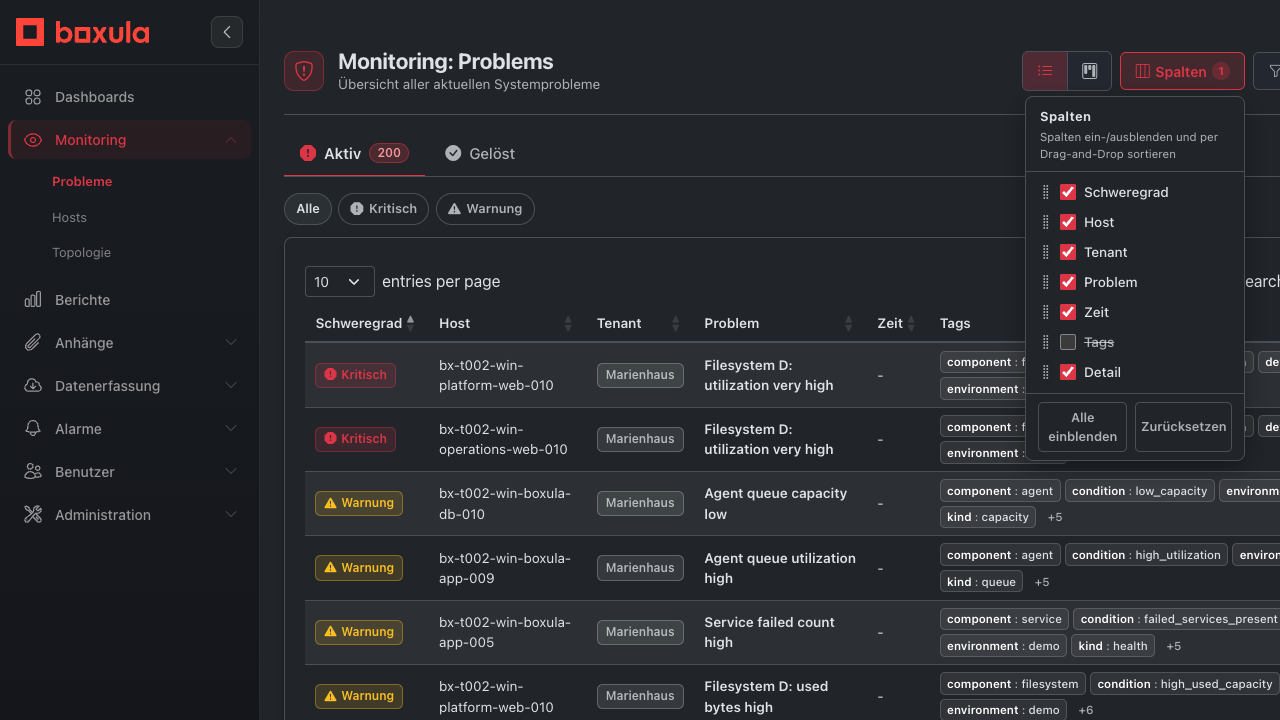Grab the drag handle for Detail column
Image resolution: width=1280 pixels, height=720 pixels.
coord(1046,372)
